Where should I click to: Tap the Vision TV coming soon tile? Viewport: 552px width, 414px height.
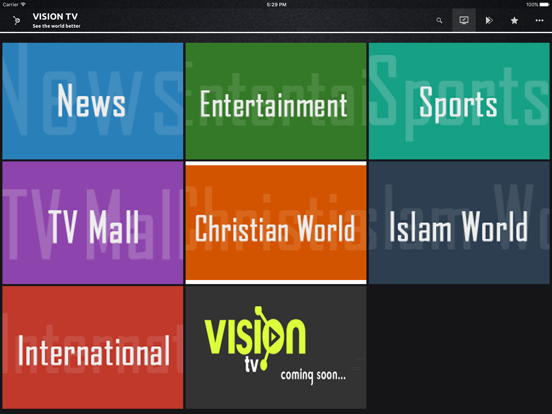coord(276,347)
